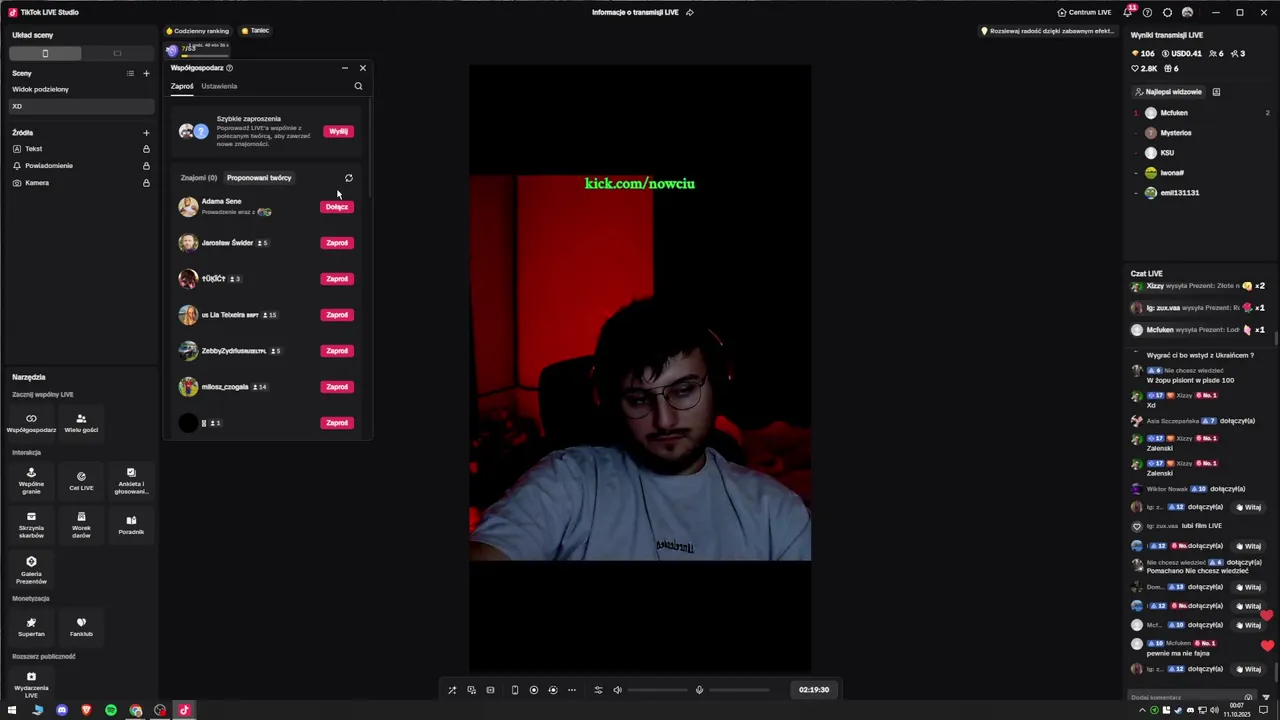Click Witaj for Wiktor Nowak's neighbor row below

(x=1248, y=507)
